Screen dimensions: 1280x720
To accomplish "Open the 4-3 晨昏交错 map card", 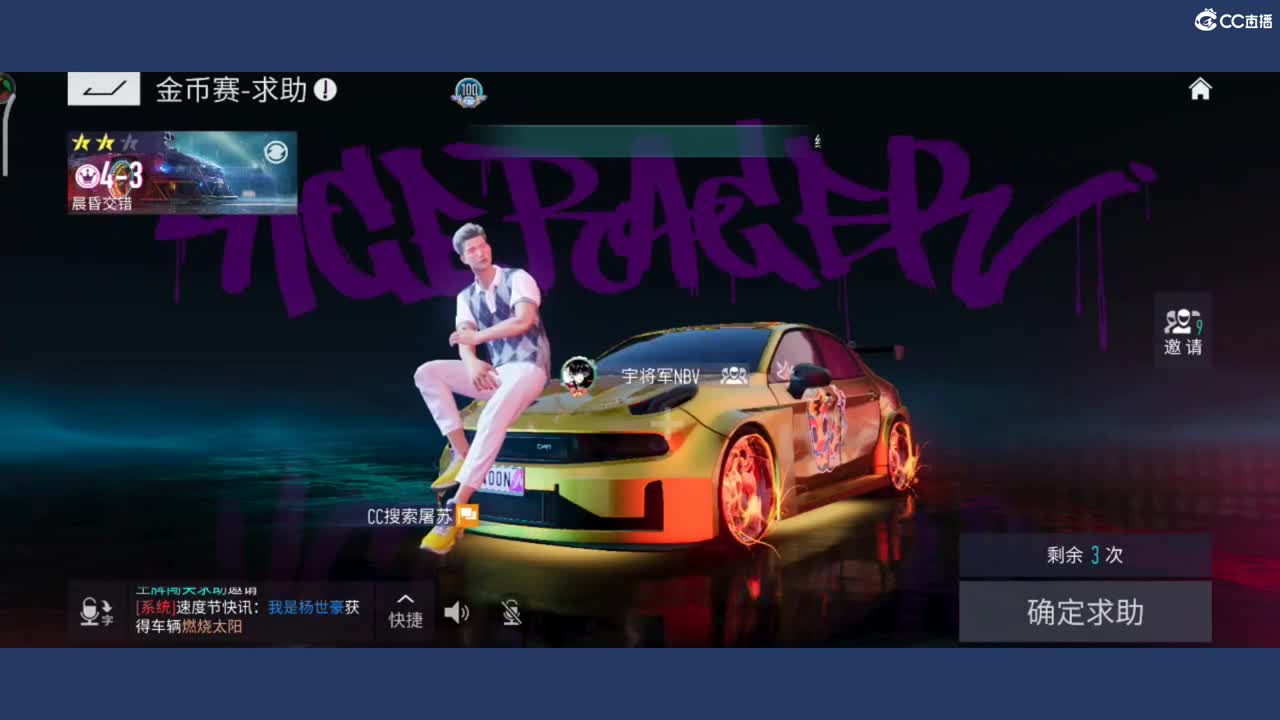I will coord(182,172).
